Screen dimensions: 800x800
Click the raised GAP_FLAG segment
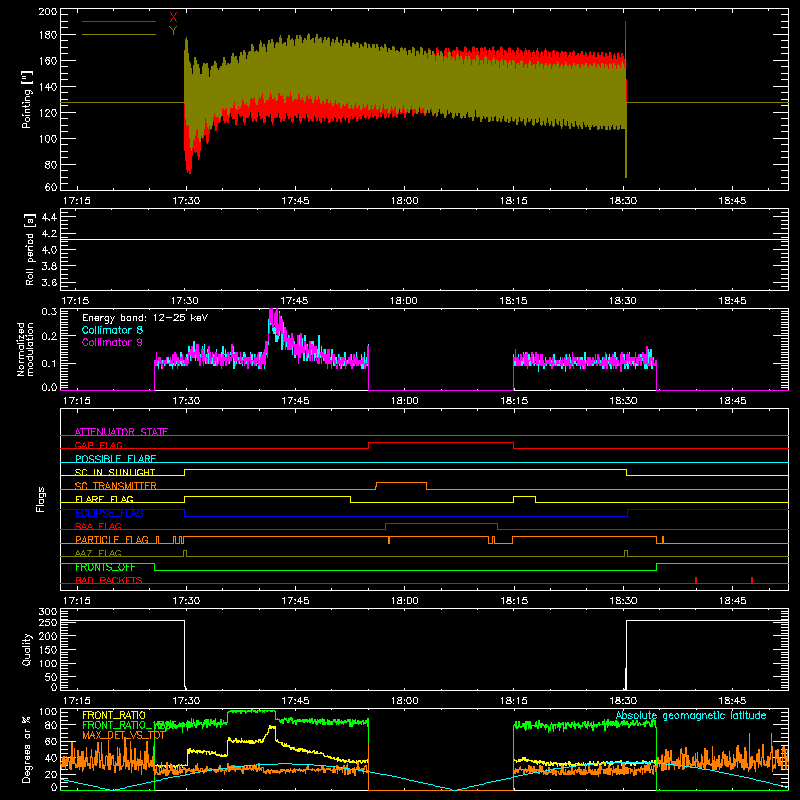click(441, 442)
